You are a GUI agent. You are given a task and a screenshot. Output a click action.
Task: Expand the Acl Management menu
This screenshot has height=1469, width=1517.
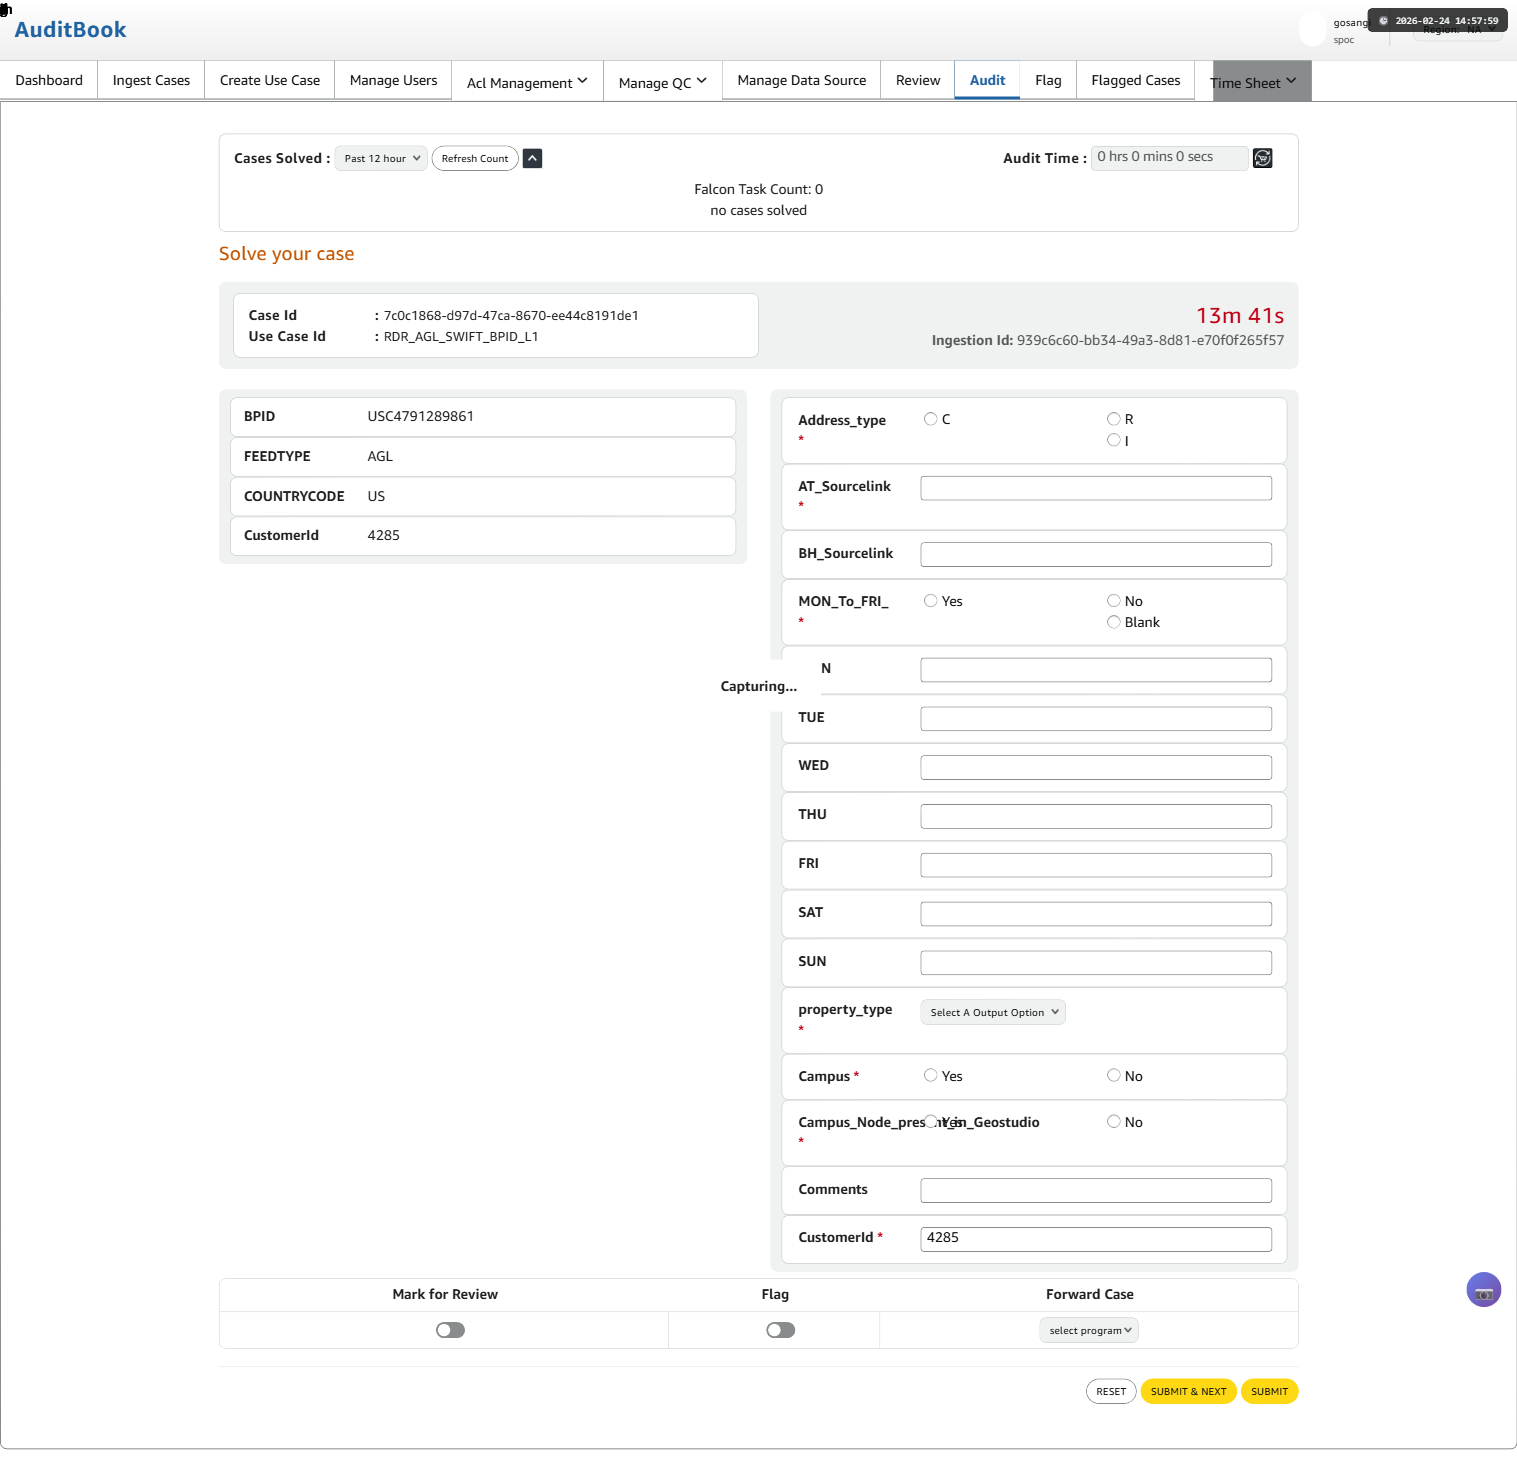527,82
